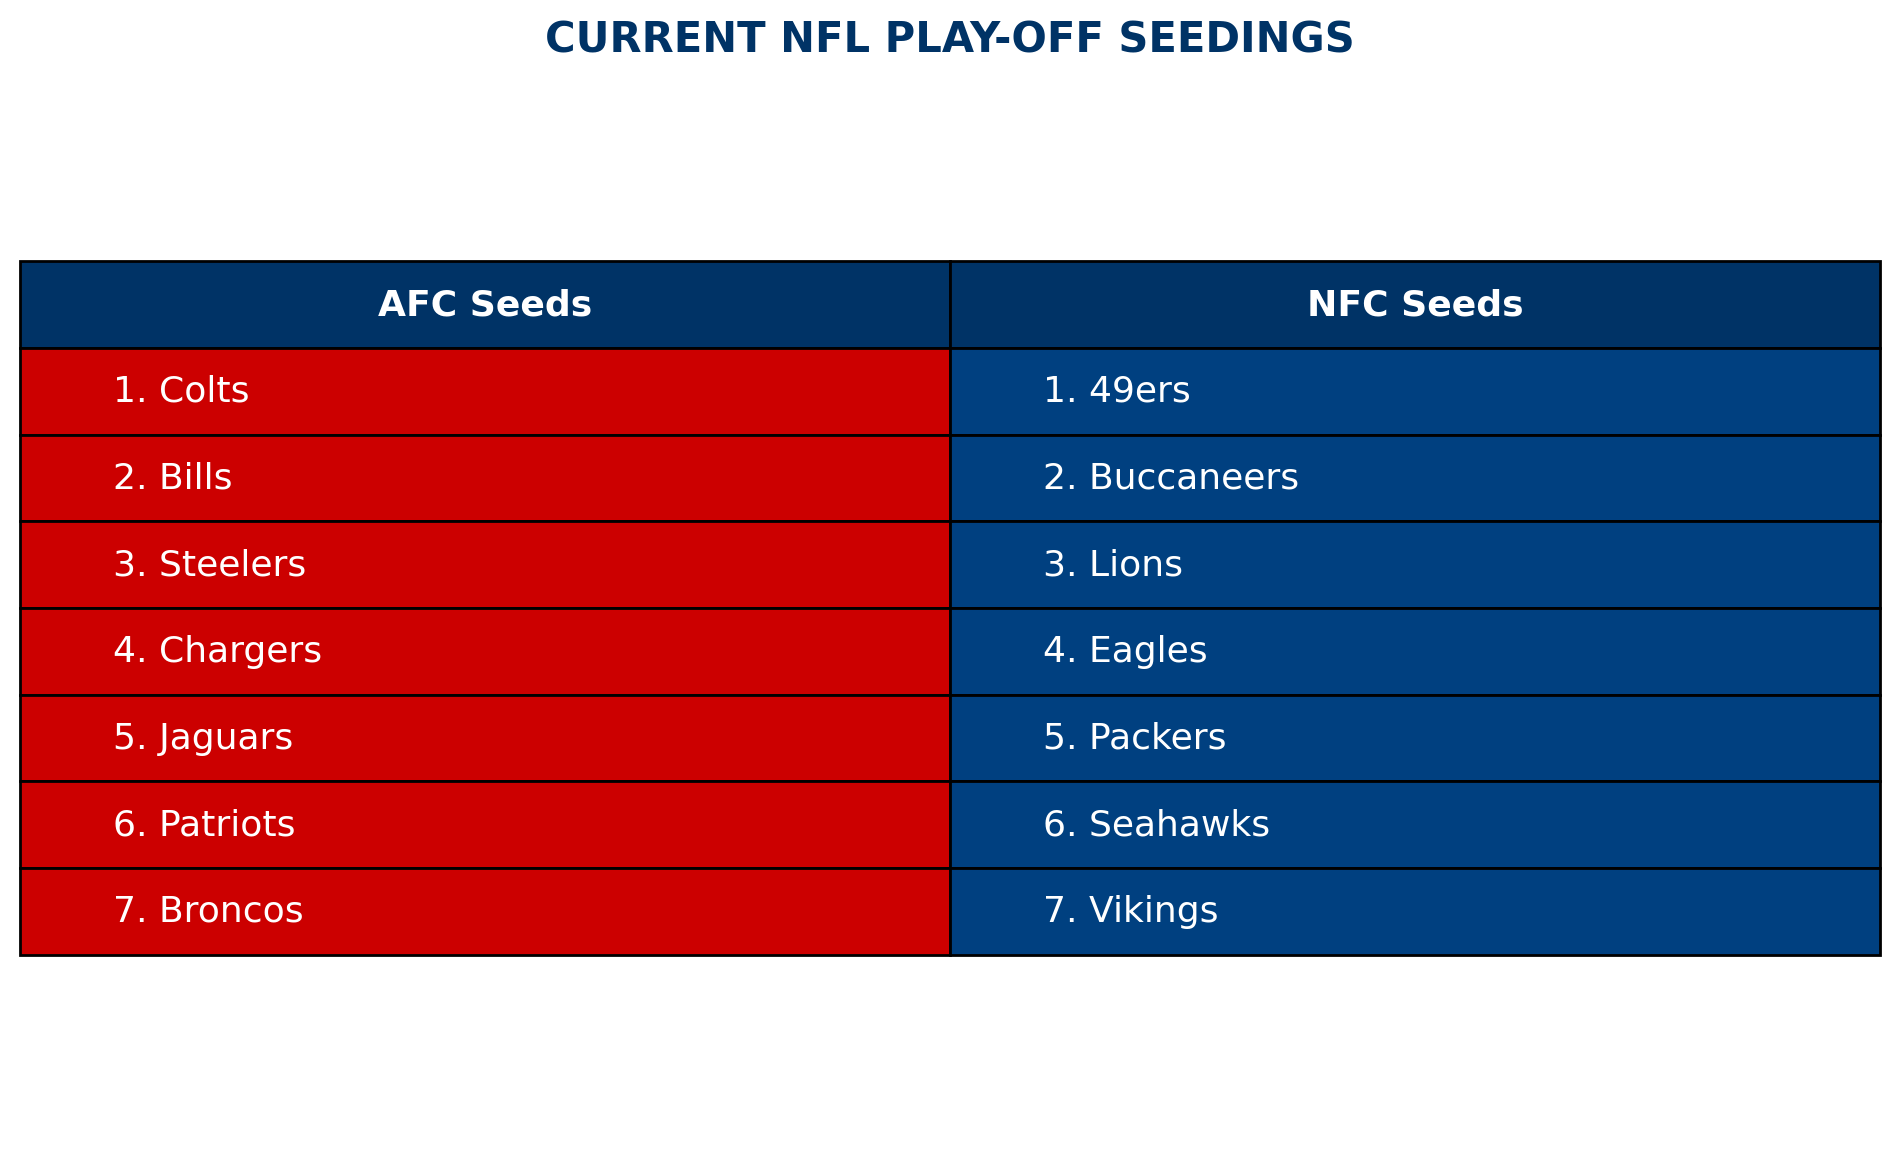This screenshot has width=1900, height=1167.
Task: Select the 1. Colts cell
Action: click(x=182, y=391)
